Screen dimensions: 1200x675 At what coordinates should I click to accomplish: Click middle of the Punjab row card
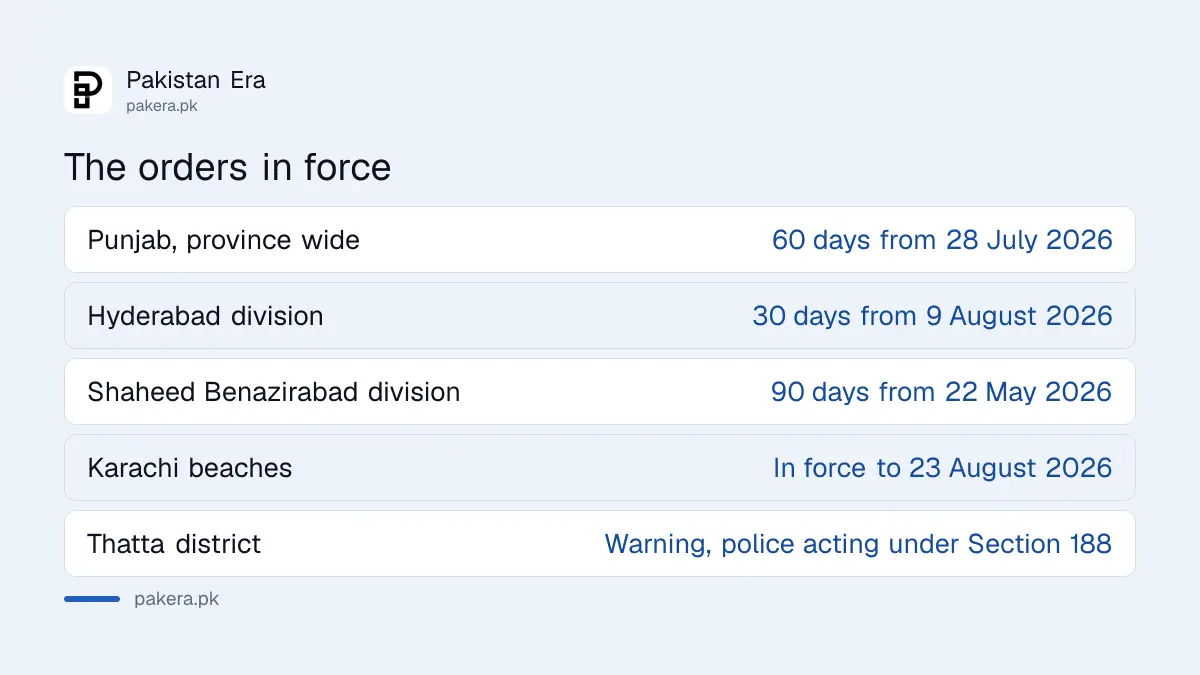(600, 240)
